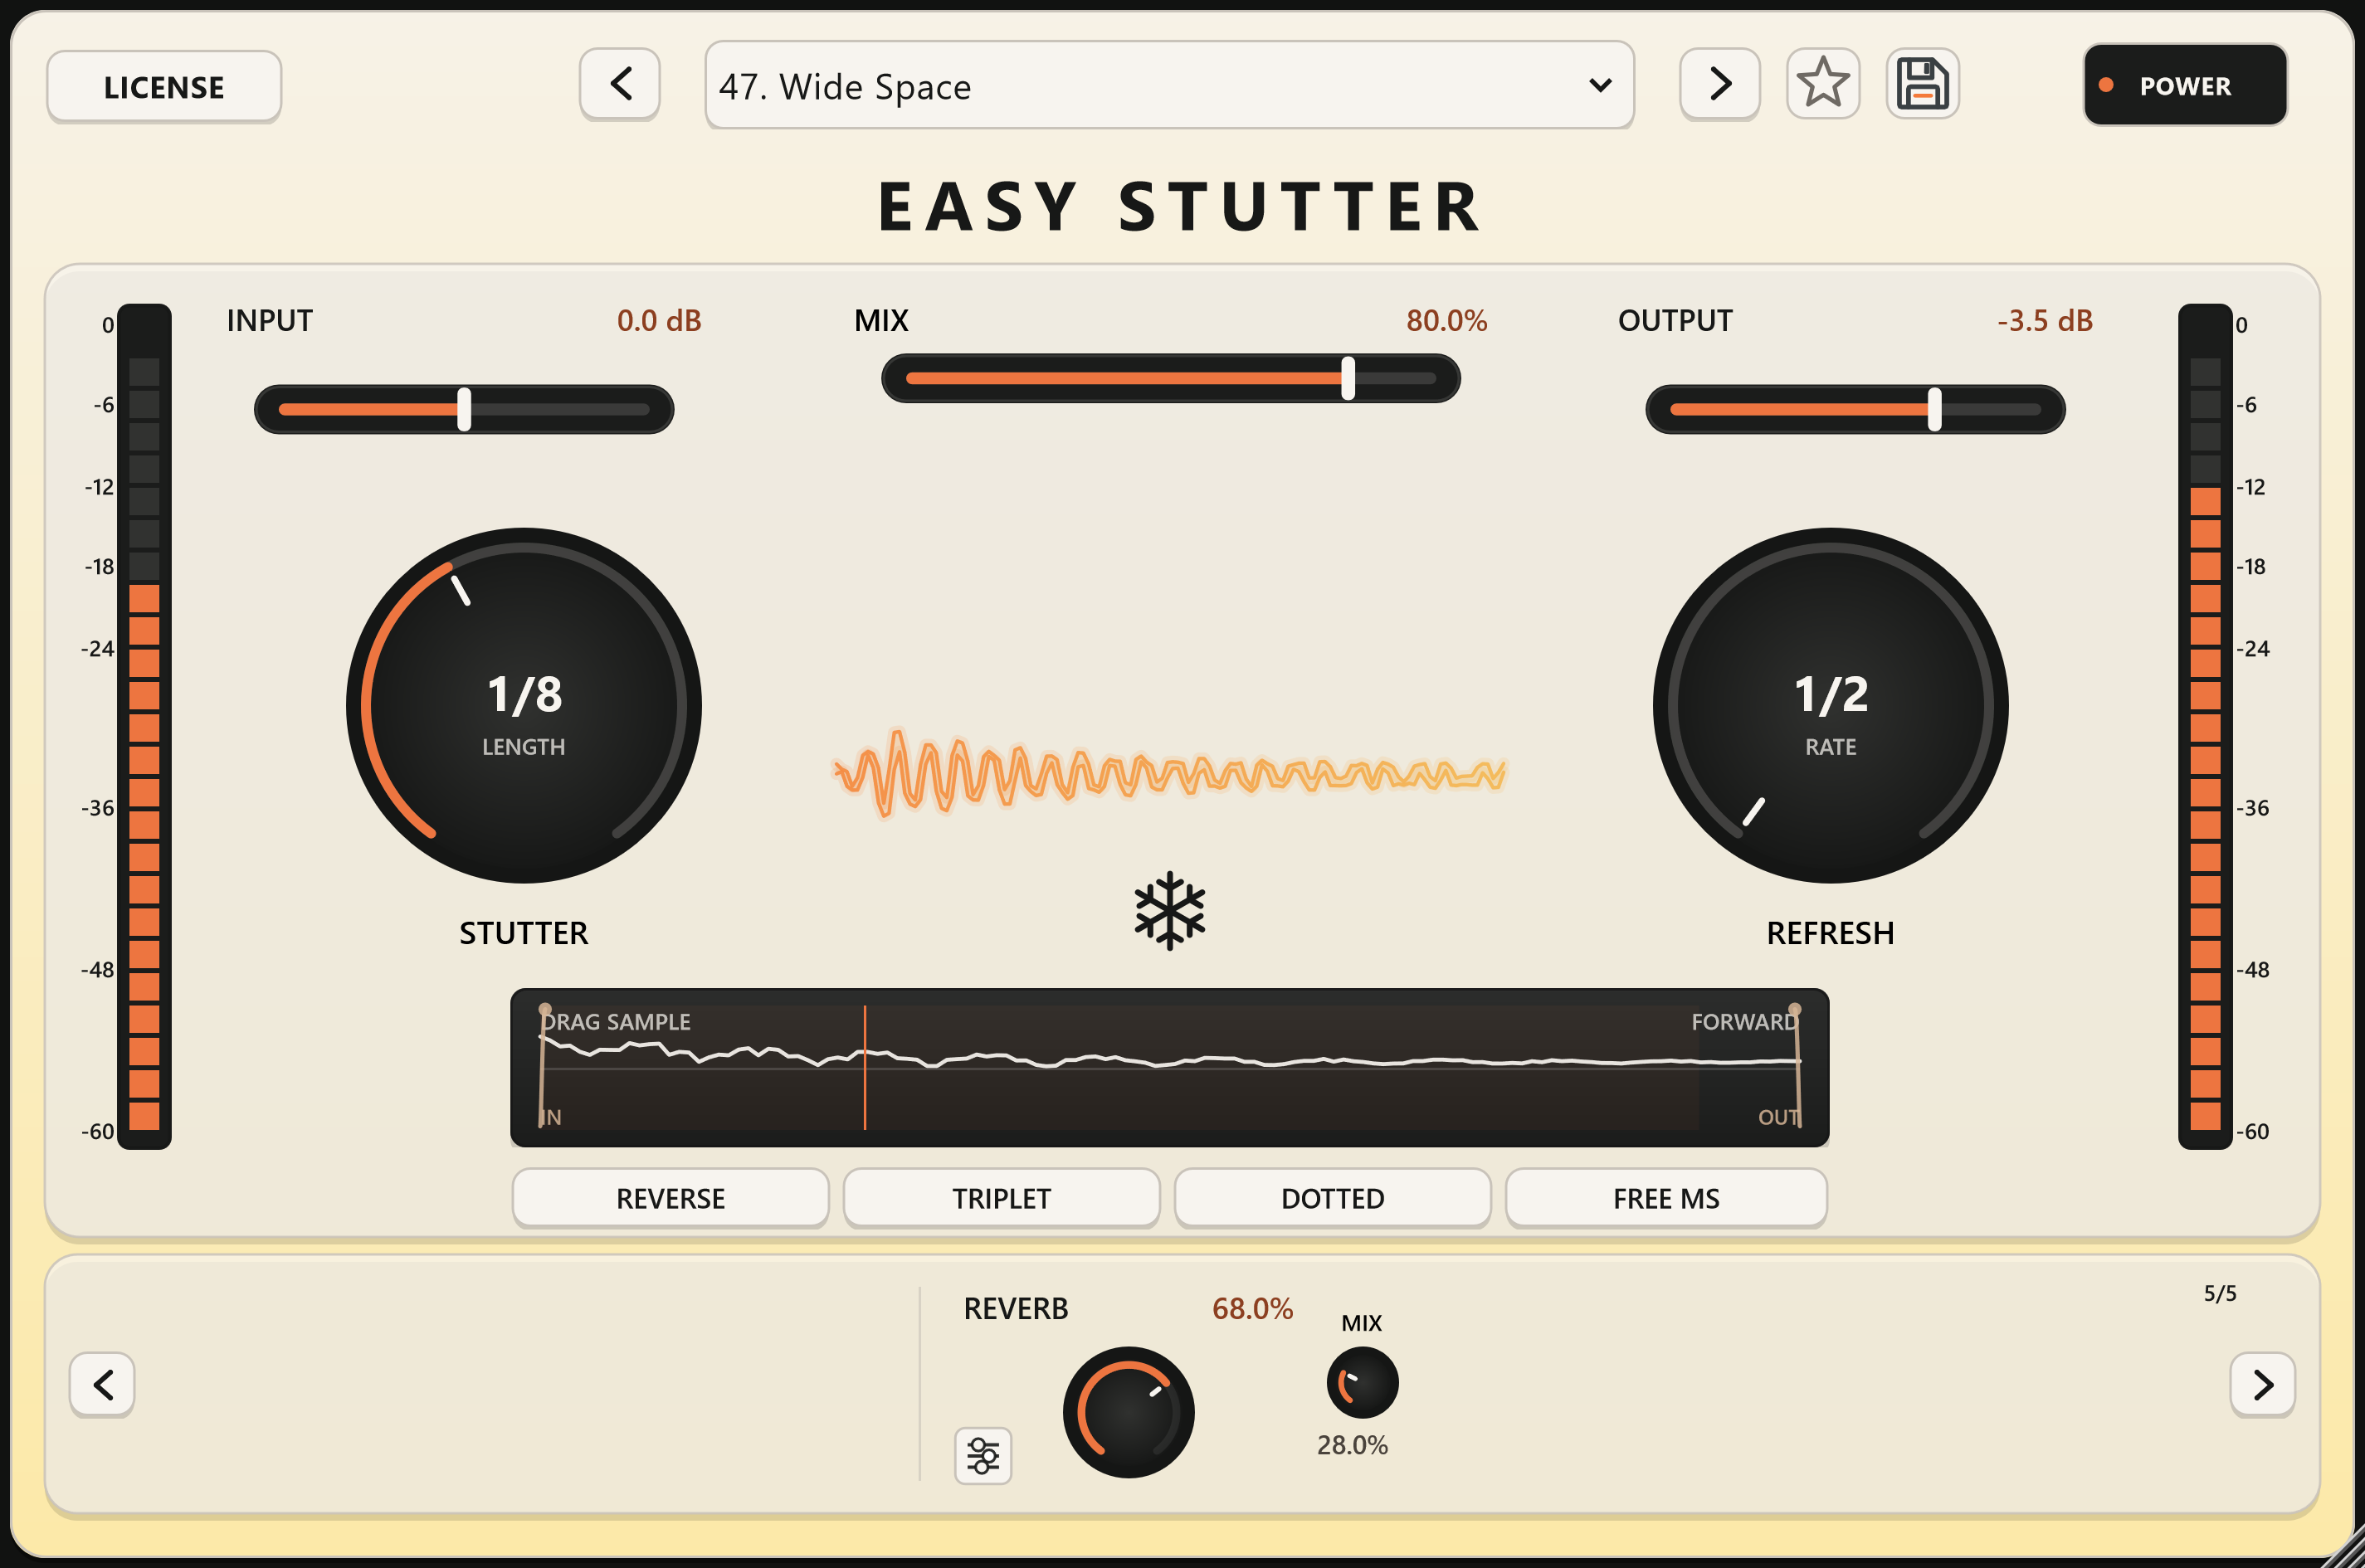Open the 47. Wide Space preset dropdown
Screen dimensions: 2365x1568
1169,85
